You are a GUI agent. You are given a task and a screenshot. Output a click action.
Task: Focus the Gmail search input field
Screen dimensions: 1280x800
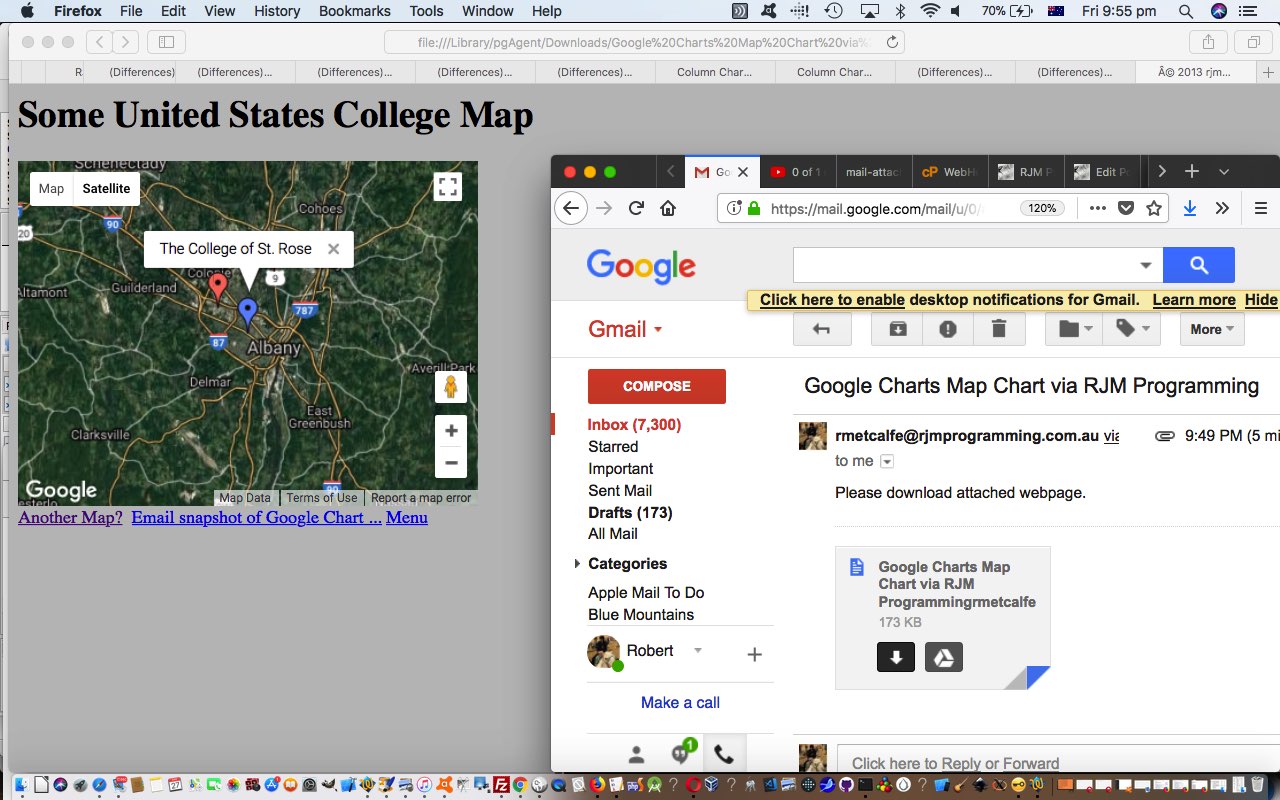click(965, 265)
